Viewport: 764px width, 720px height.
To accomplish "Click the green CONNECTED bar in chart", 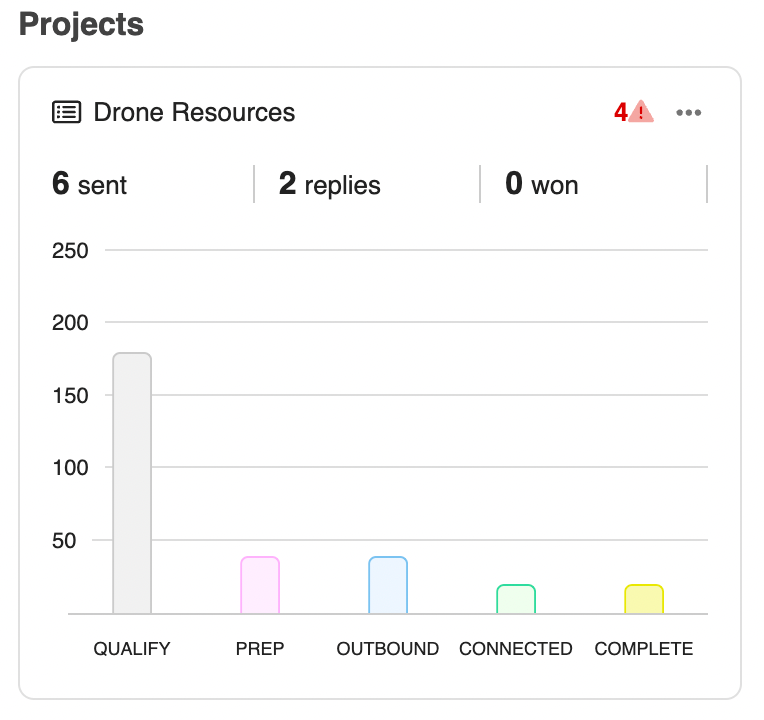I will (516, 599).
